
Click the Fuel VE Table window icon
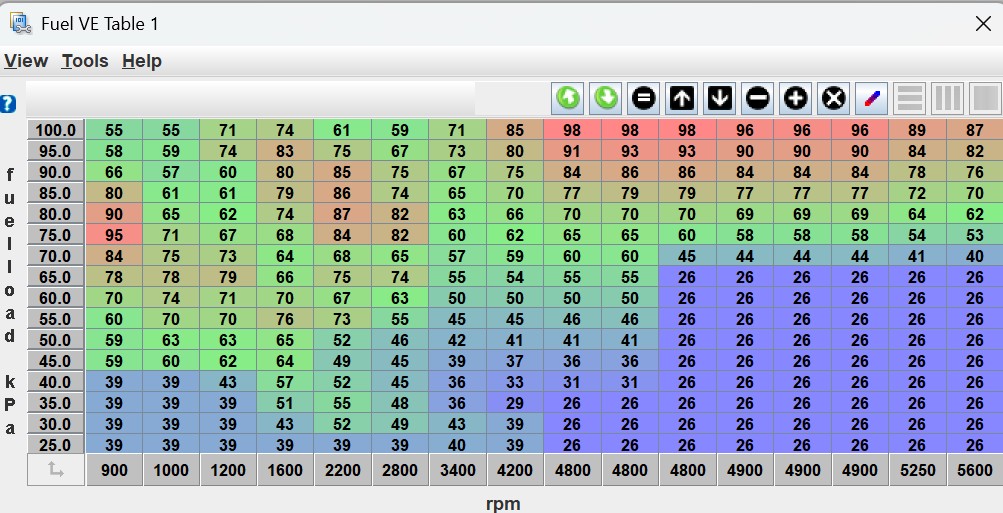click(20, 24)
